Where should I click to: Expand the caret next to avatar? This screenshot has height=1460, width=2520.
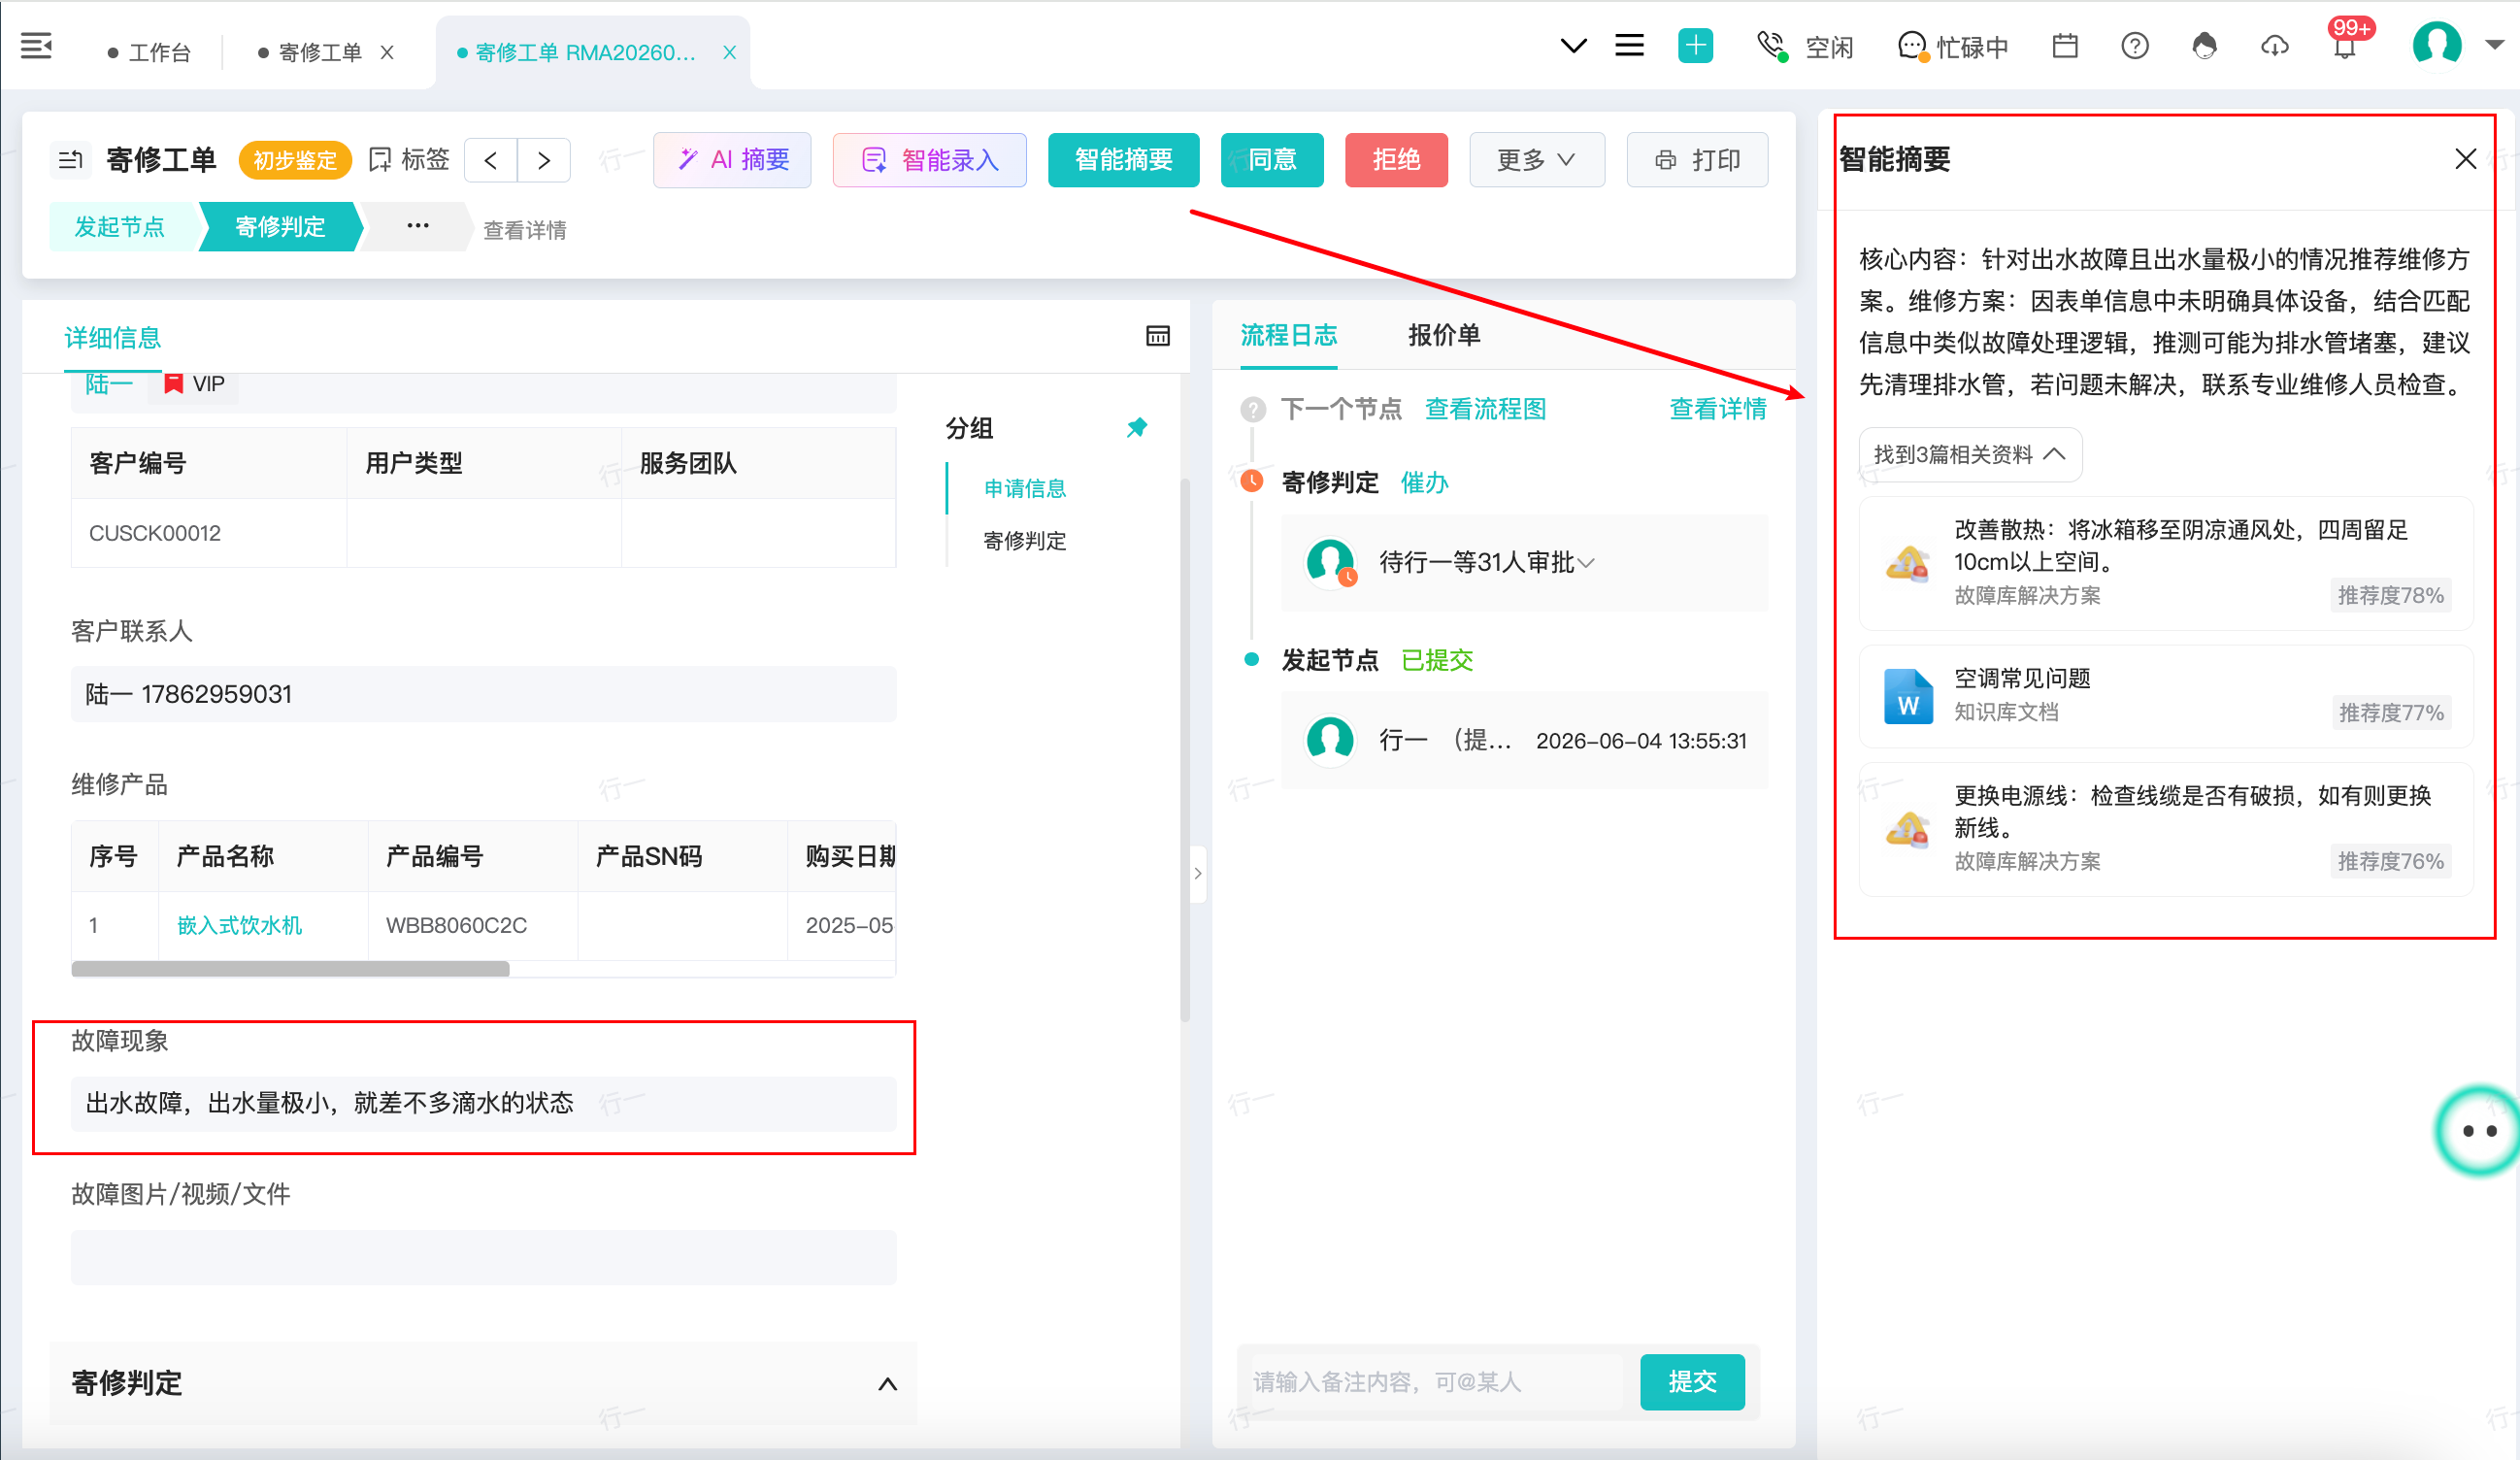point(2495,45)
